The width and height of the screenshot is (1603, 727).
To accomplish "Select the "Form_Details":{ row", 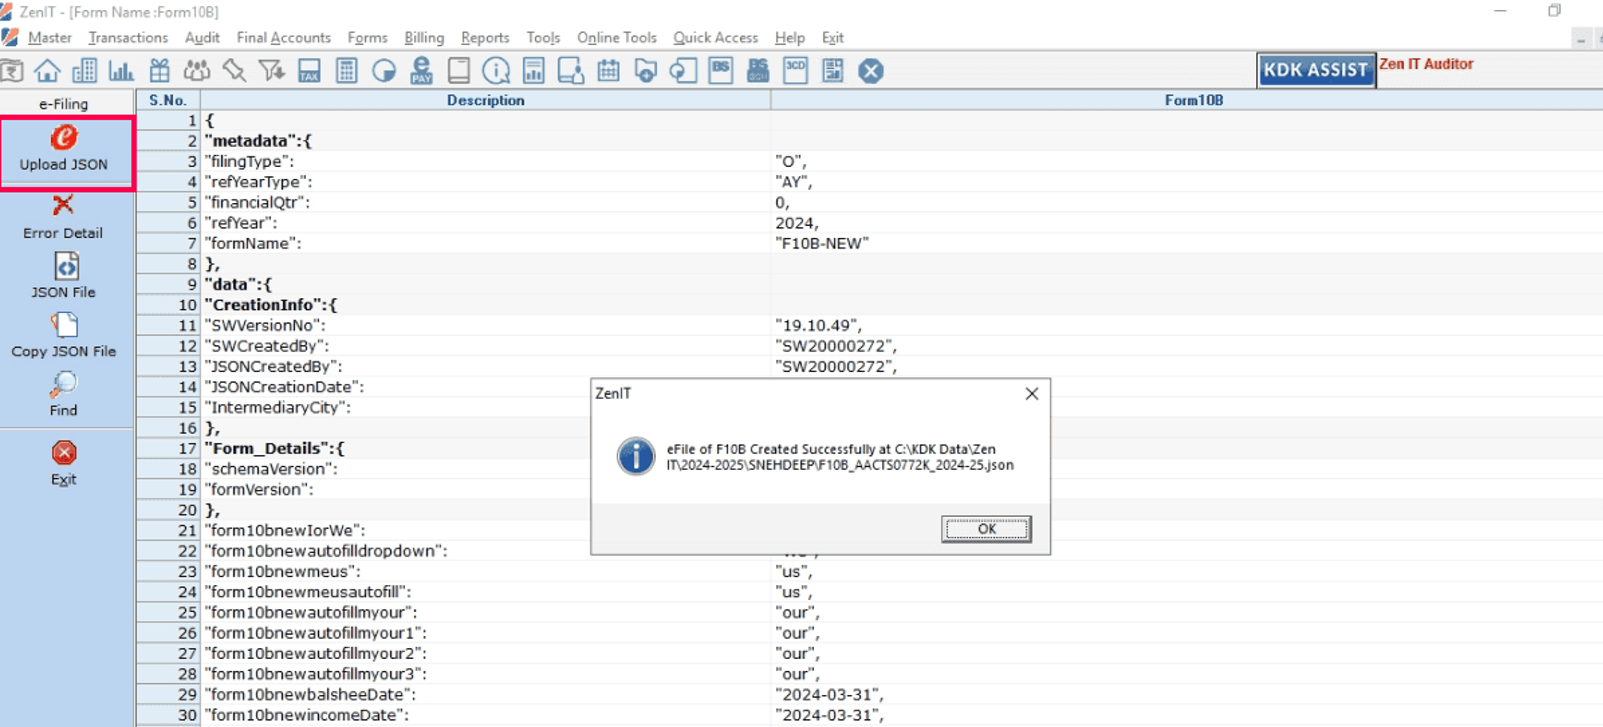I will (869, 448).
